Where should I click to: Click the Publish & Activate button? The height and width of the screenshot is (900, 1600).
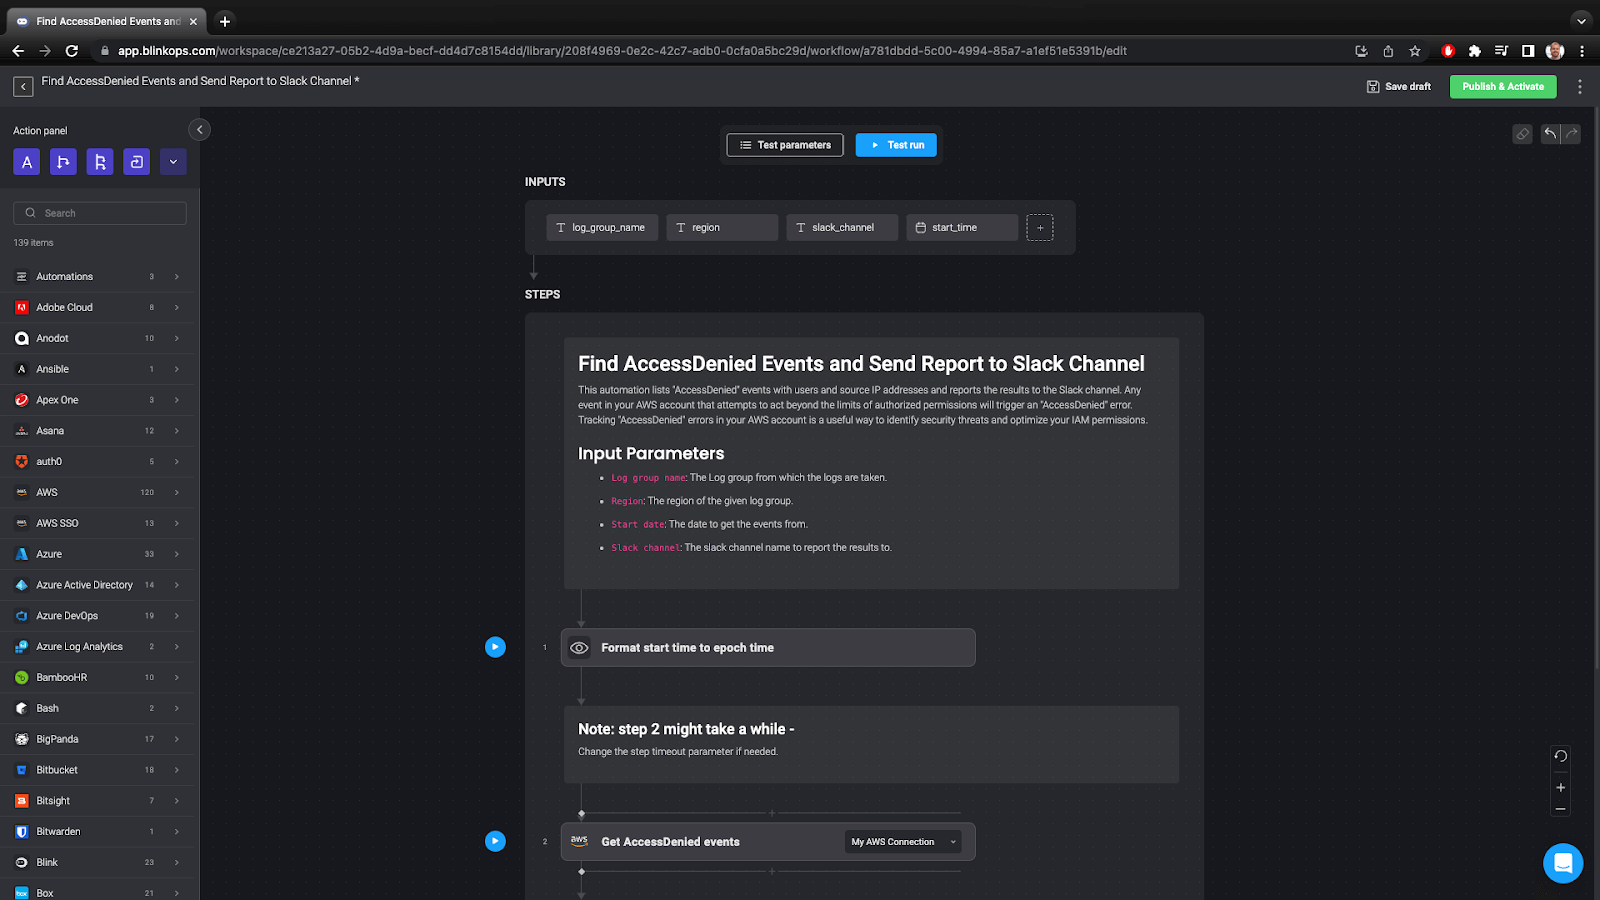point(1502,86)
